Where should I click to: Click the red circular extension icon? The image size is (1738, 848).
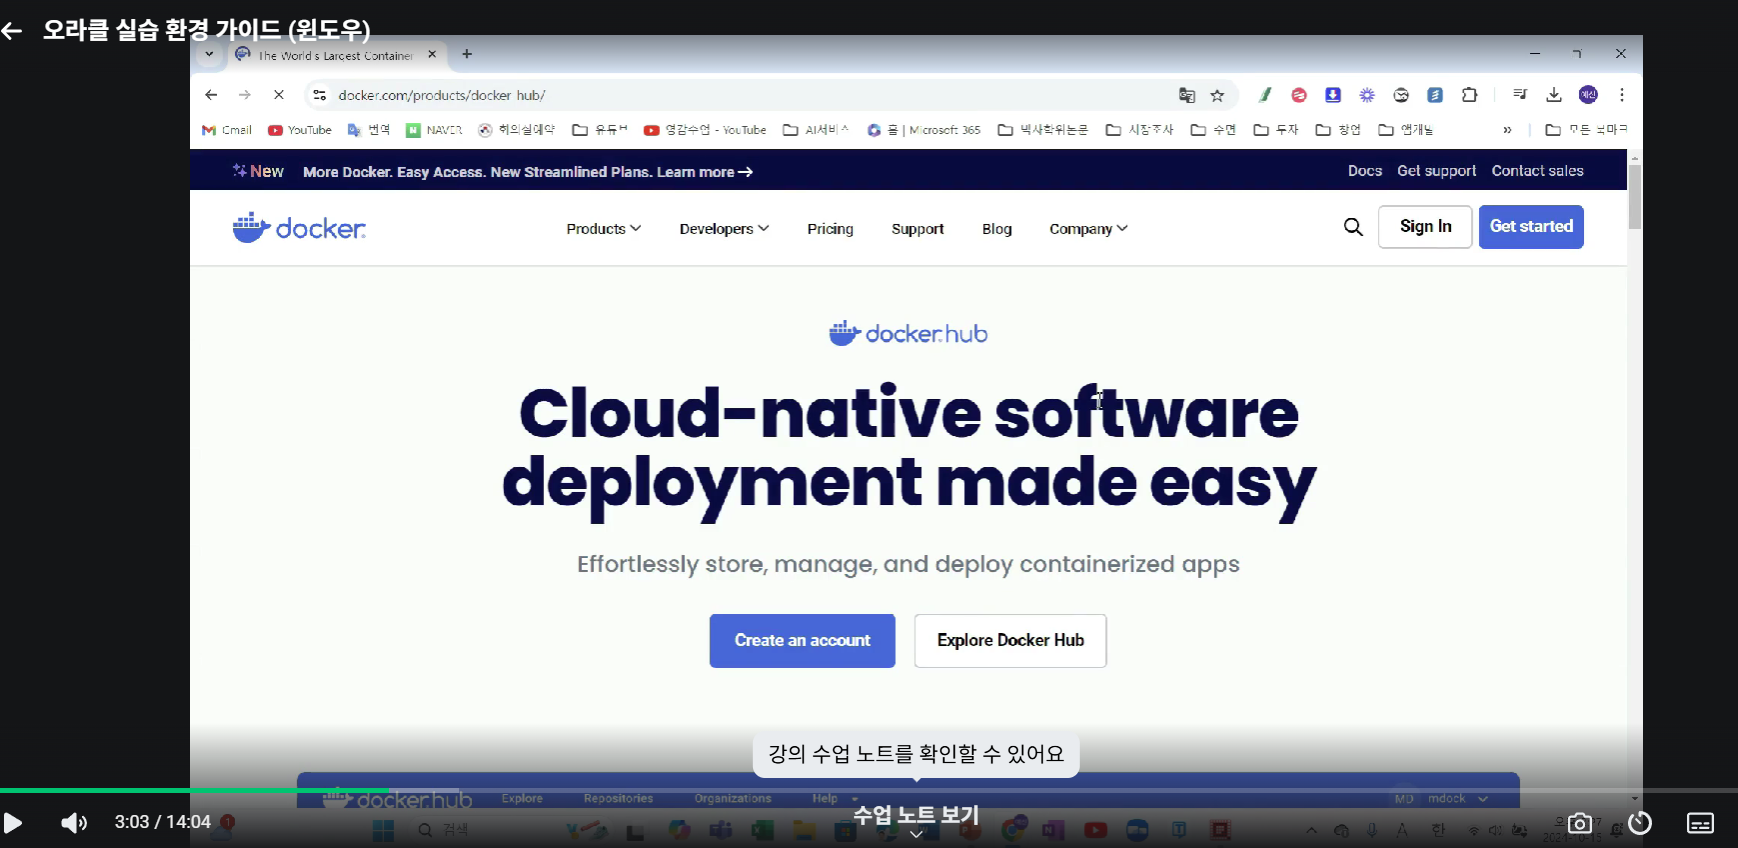[x=1299, y=95]
